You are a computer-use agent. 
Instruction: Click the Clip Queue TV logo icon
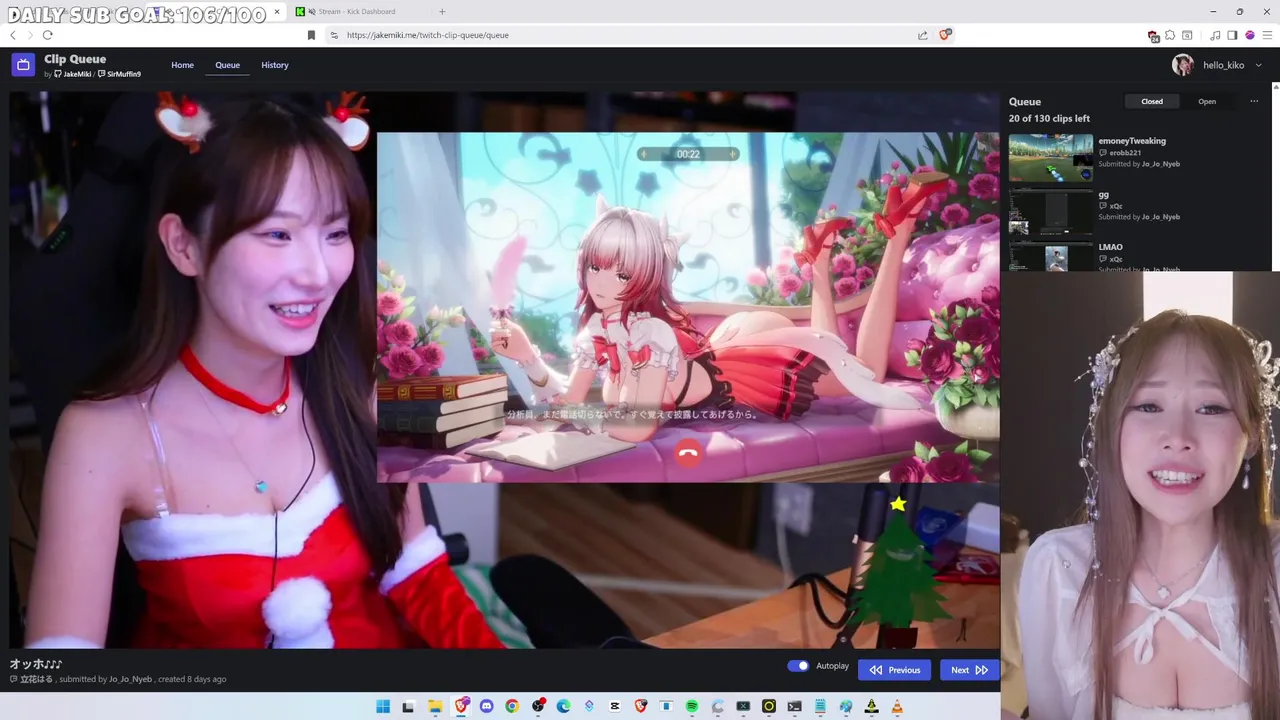point(23,65)
